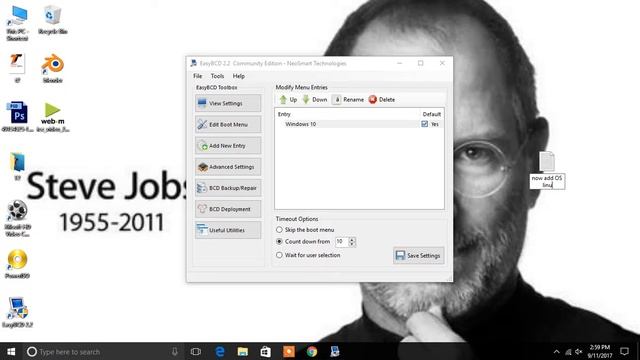Close the EasyBCD window
This screenshot has width=640, height=360.
[x=442, y=63]
